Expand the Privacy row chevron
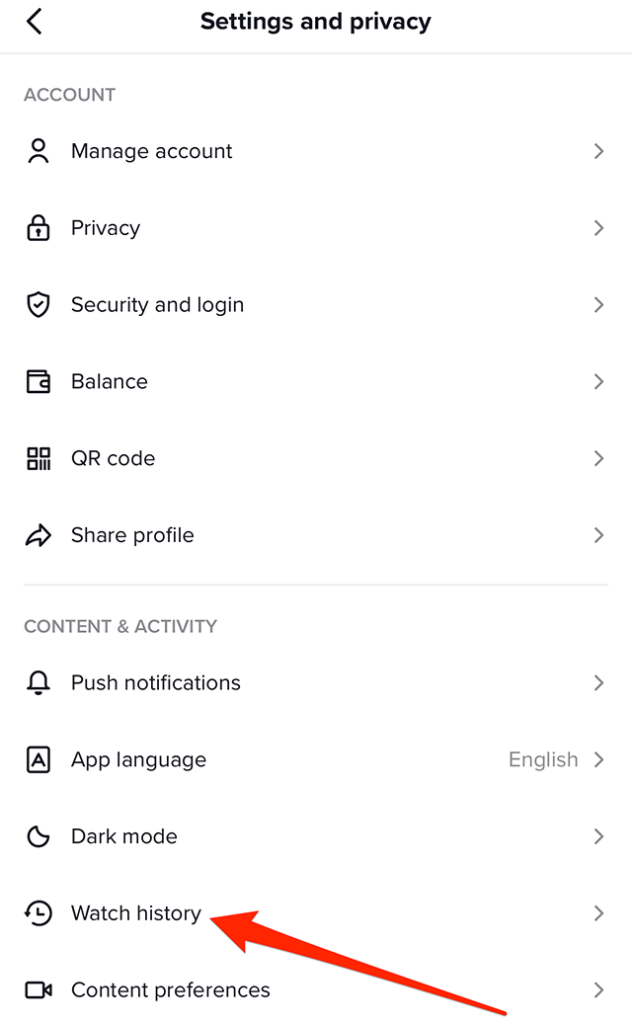 (x=599, y=227)
